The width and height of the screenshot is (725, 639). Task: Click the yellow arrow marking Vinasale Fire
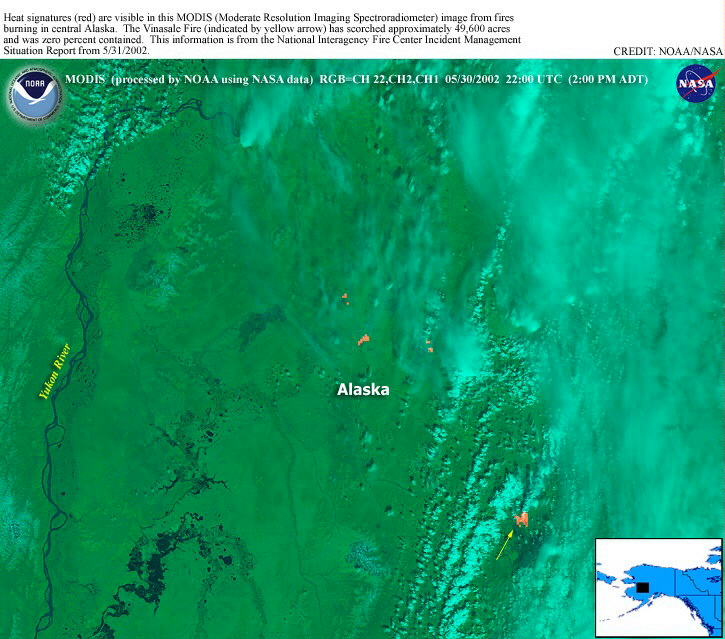(505, 545)
